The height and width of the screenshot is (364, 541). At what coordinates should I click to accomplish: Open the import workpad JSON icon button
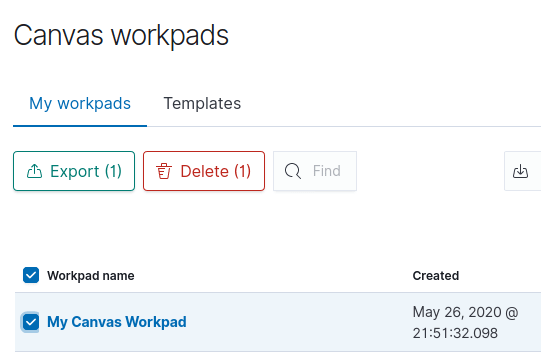click(x=520, y=171)
